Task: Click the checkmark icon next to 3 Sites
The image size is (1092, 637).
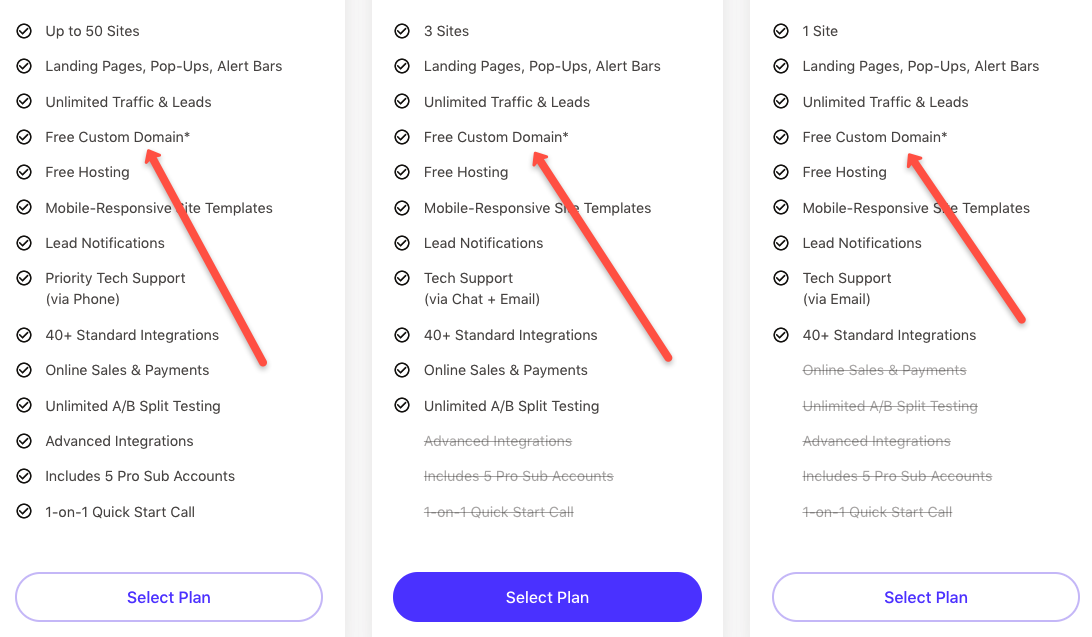Action: (x=403, y=31)
